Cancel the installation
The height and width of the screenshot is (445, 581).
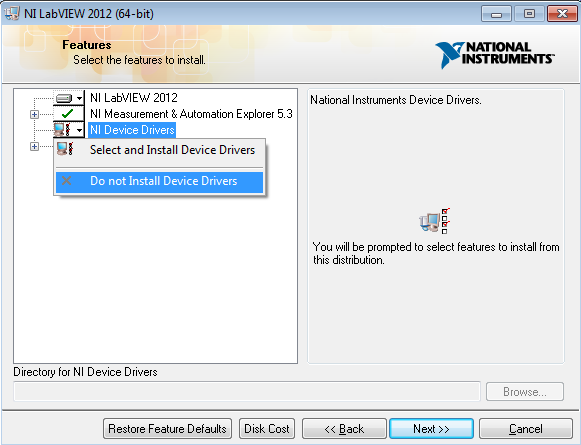(526, 429)
